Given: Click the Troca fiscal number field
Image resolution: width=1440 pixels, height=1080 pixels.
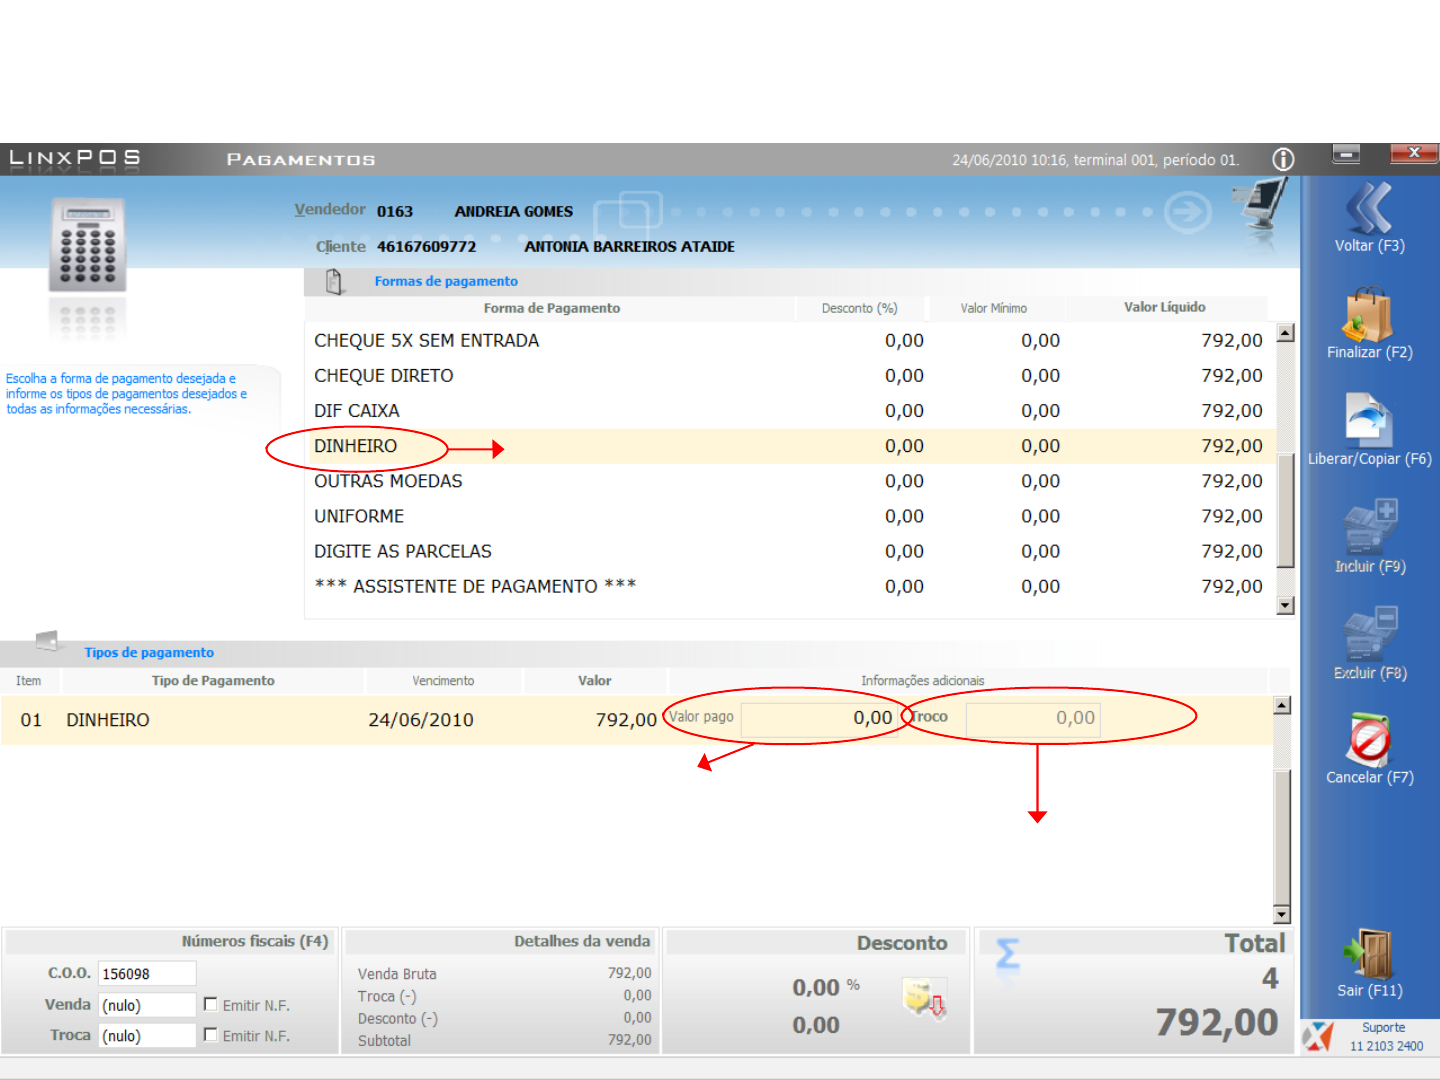Looking at the screenshot, I should tap(147, 1036).
